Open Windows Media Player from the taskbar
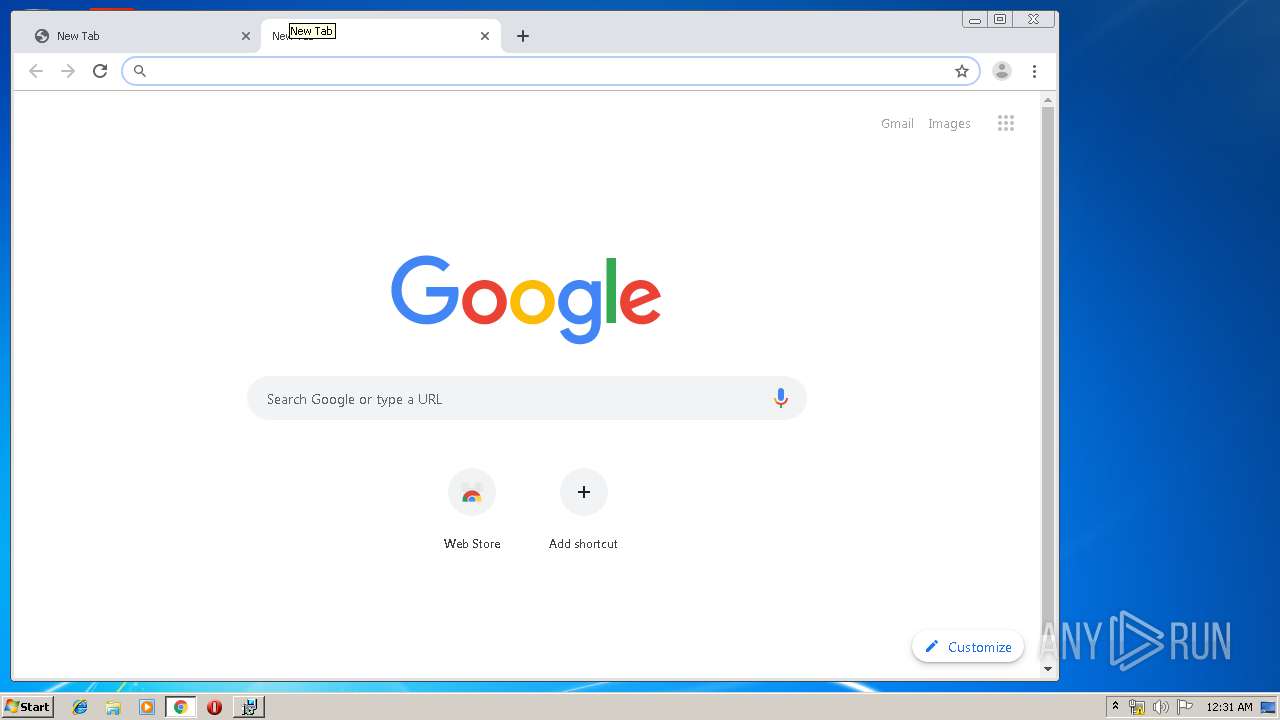This screenshot has height=720, width=1280. (147, 707)
